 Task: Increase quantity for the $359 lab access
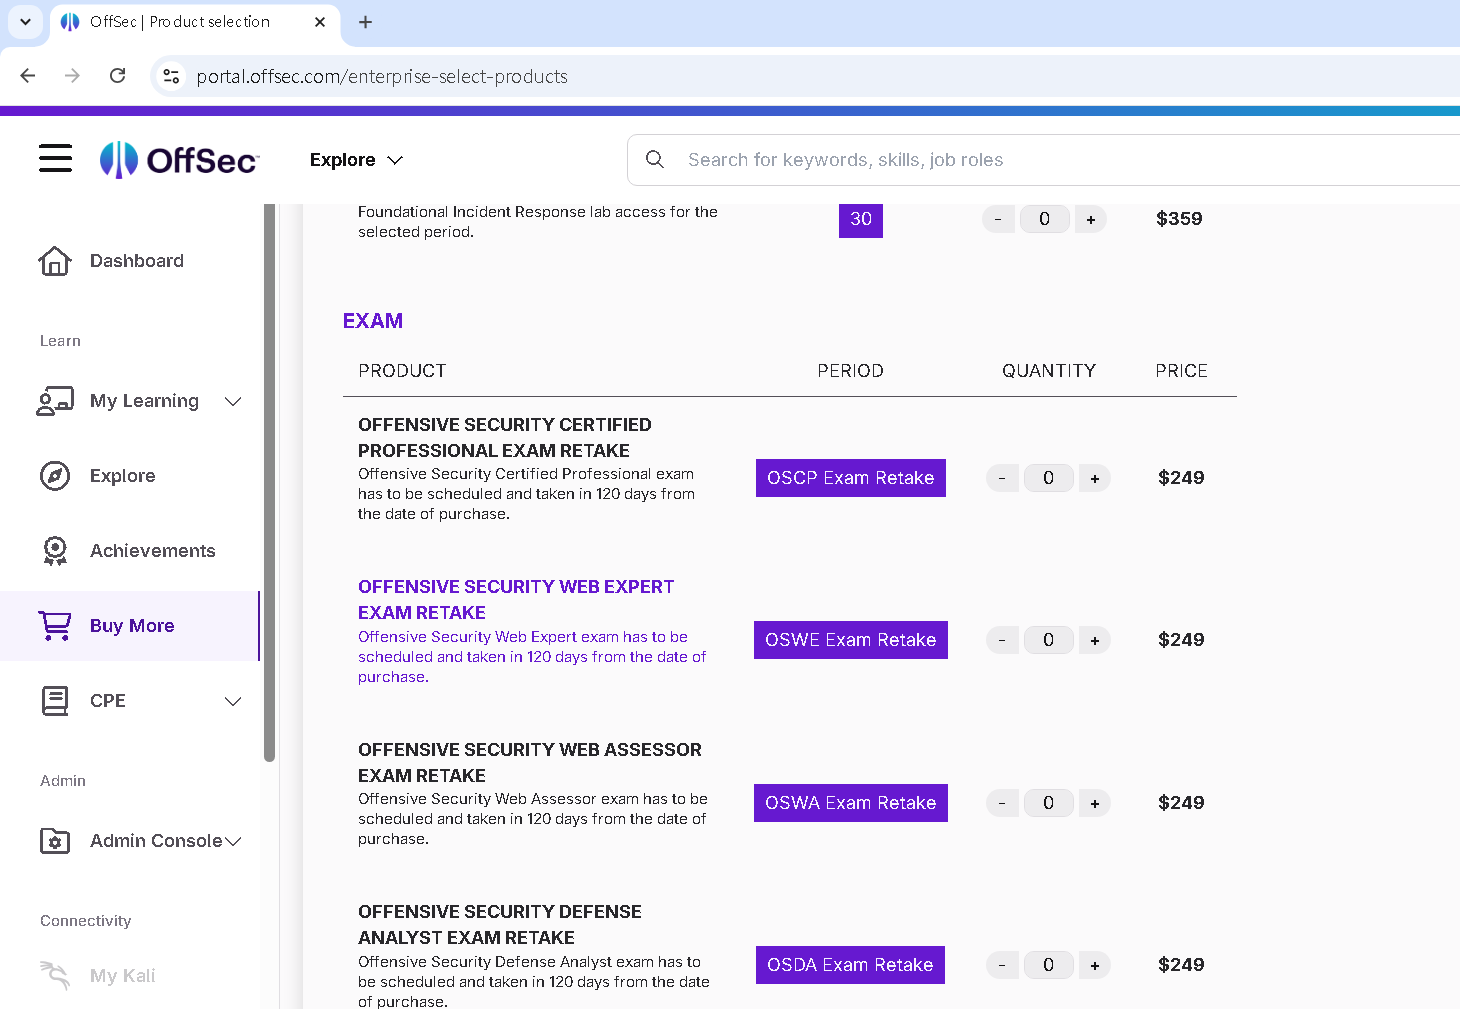click(1091, 219)
